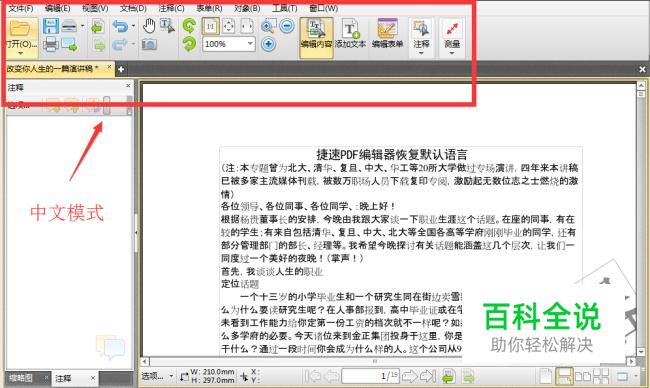
Task: Click the zoom out minus button
Action: pos(287,26)
